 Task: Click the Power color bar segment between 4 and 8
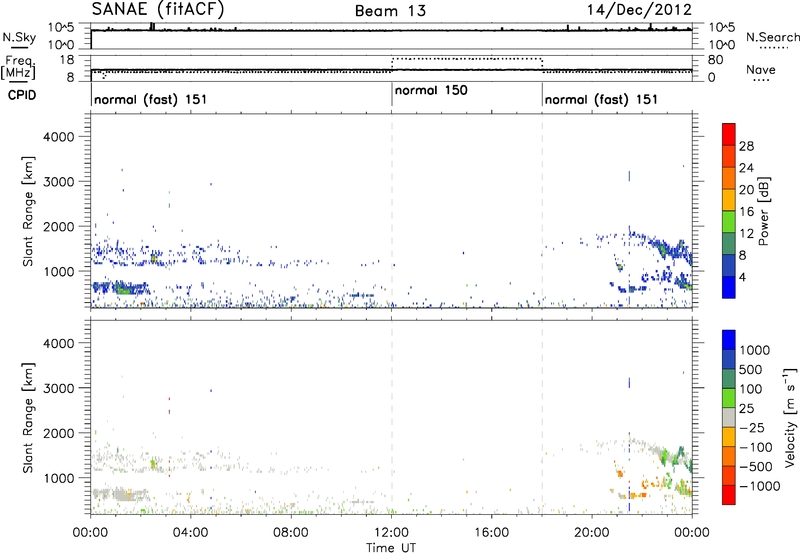click(x=729, y=265)
